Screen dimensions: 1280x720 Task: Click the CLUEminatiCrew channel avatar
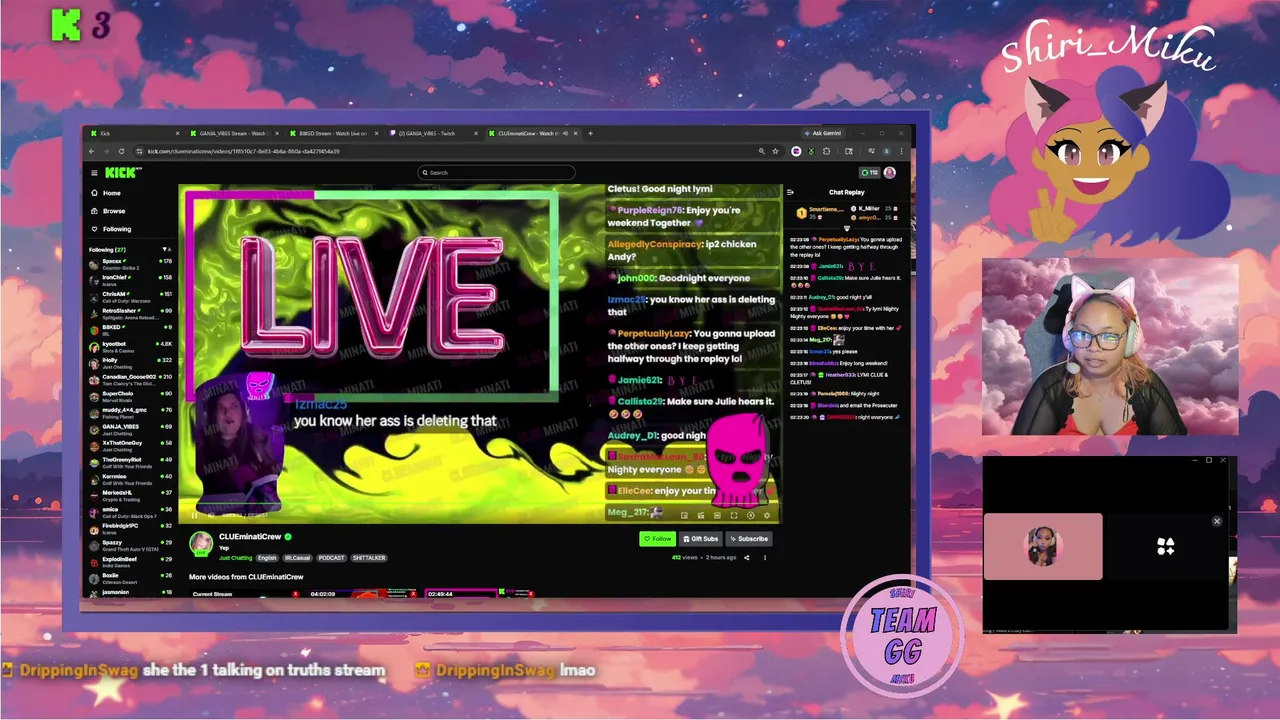pos(201,544)
